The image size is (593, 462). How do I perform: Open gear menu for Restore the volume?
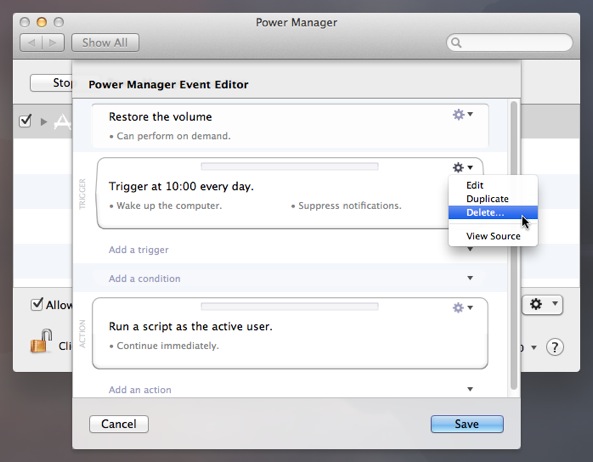click(x=463, y=114)
